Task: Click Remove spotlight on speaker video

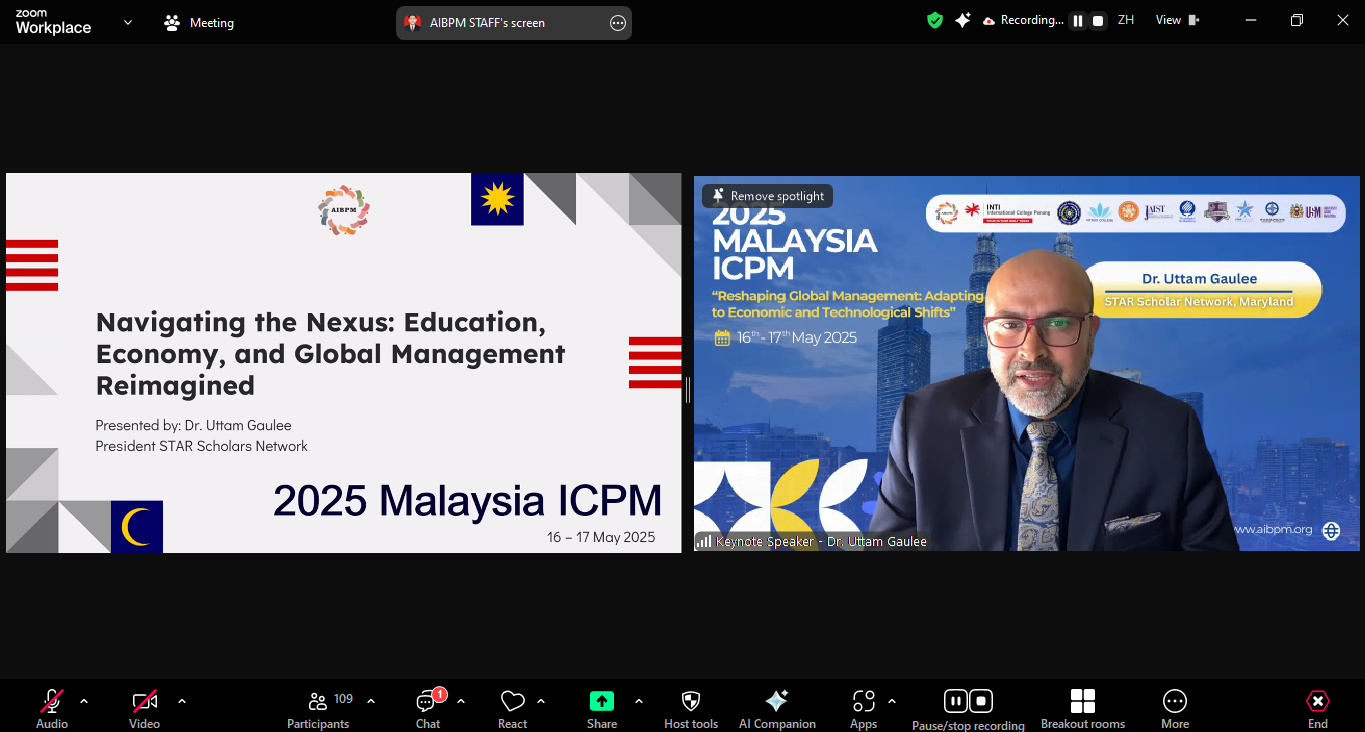Action: [x=768, y=196]
